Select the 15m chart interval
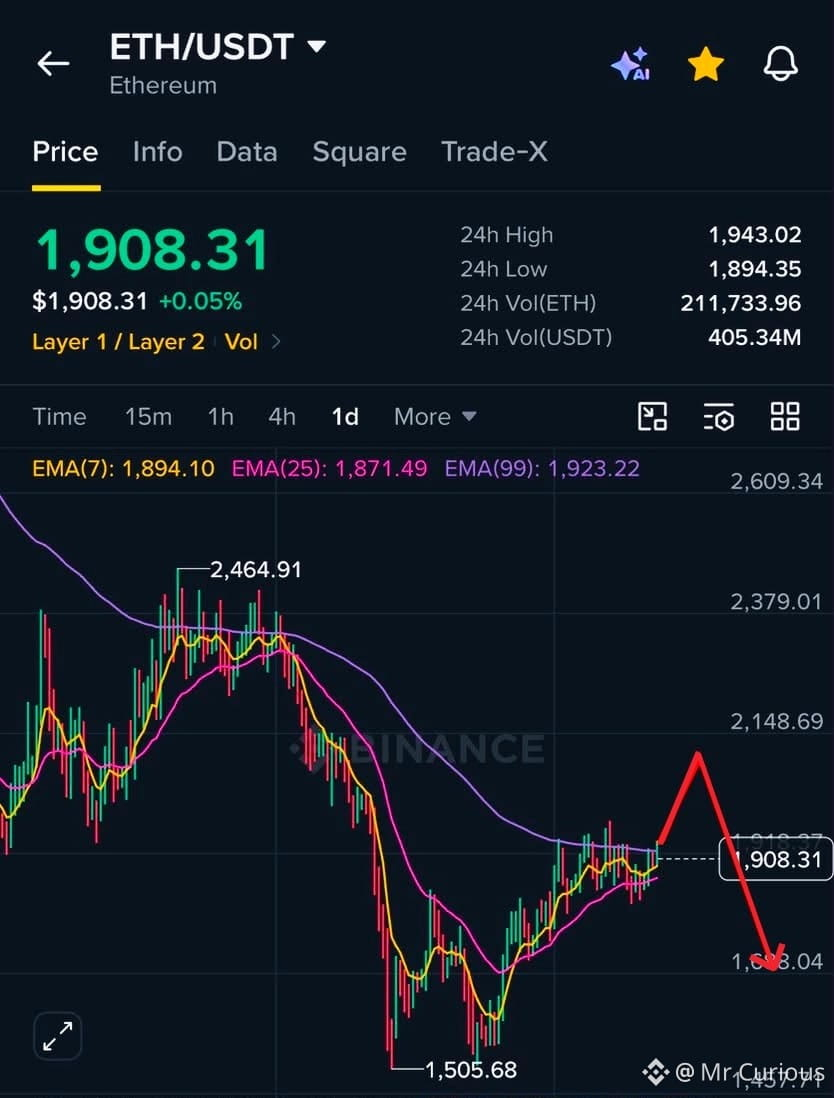The width and height of the screenshot is (834, 1098). (x=148, y=417)
